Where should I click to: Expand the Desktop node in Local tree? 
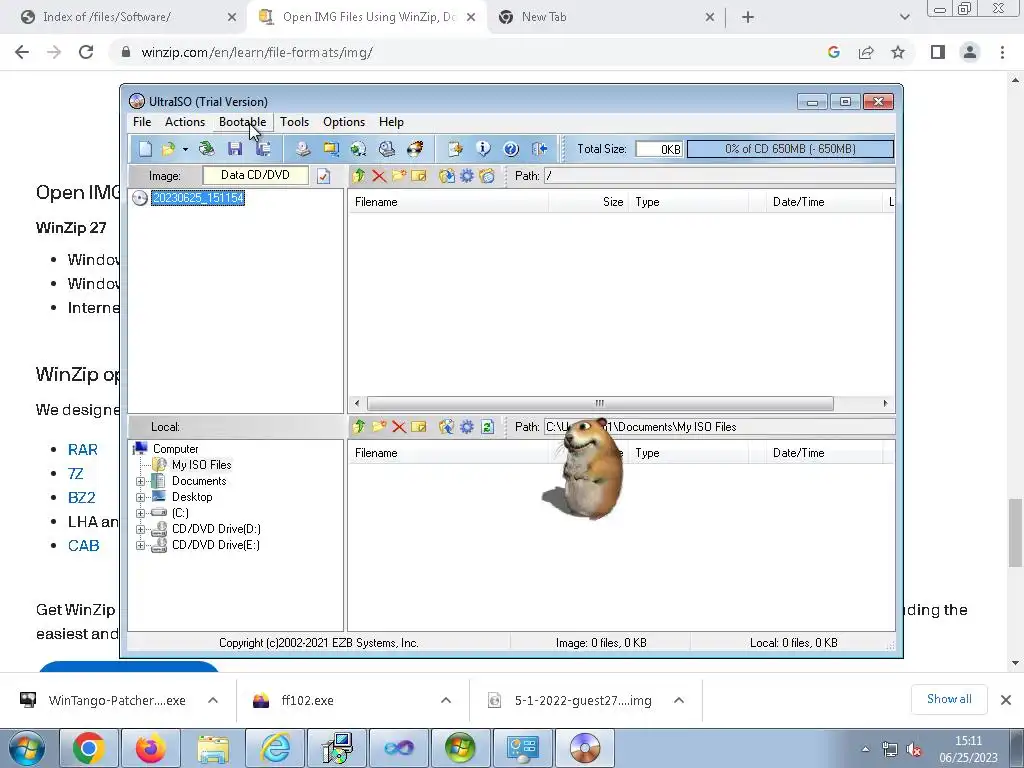140,497
